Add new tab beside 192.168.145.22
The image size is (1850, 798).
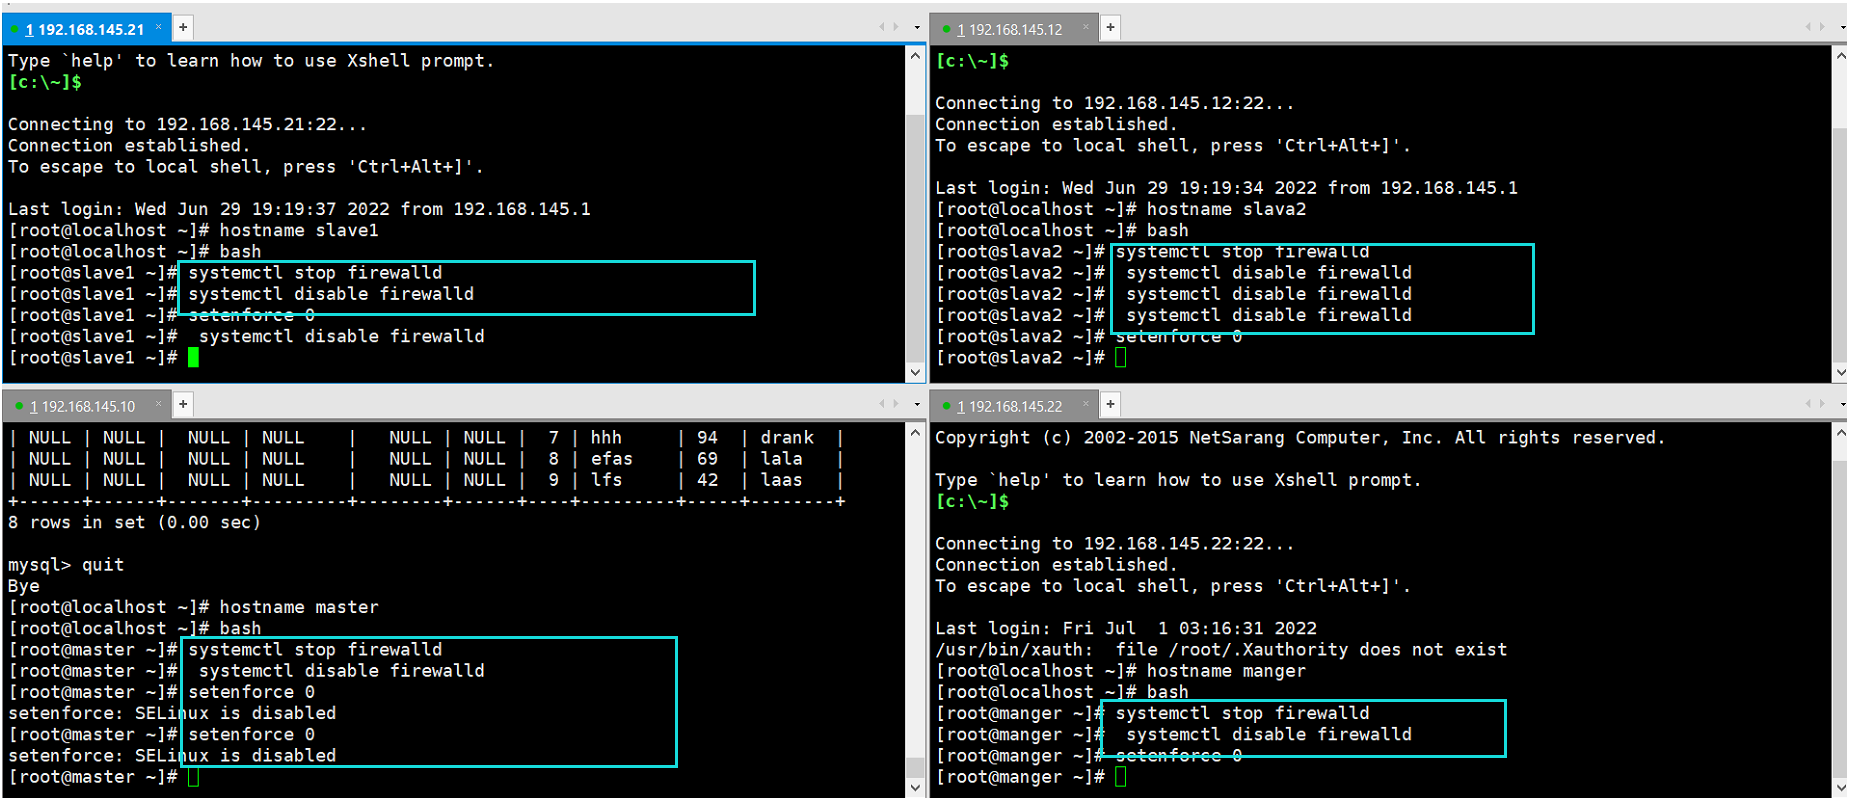coord(1110,404)
